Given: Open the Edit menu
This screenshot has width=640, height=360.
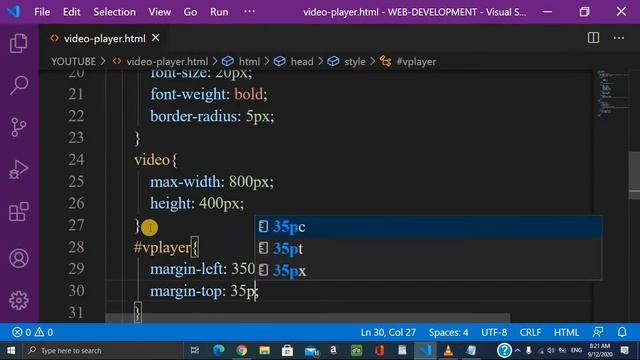Looking at the screenshot, I should (x=71, y=12).
